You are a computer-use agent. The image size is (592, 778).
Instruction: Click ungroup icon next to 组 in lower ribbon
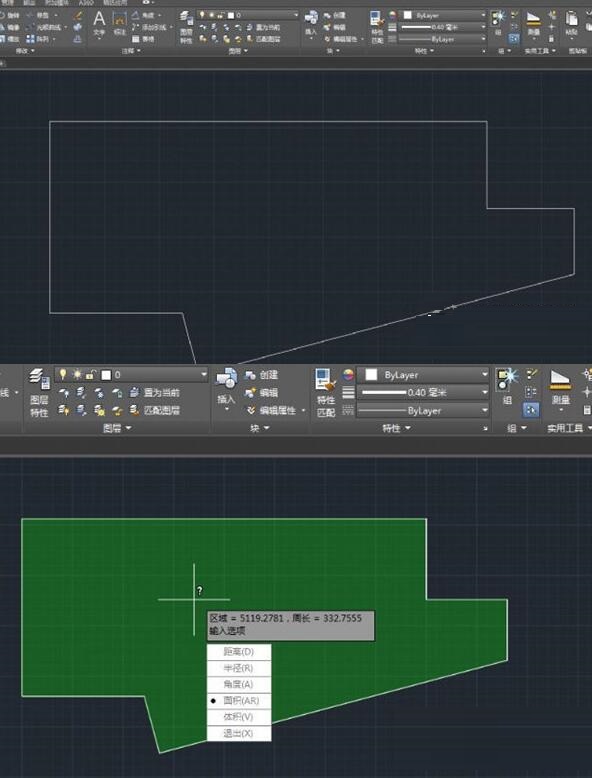532,374
